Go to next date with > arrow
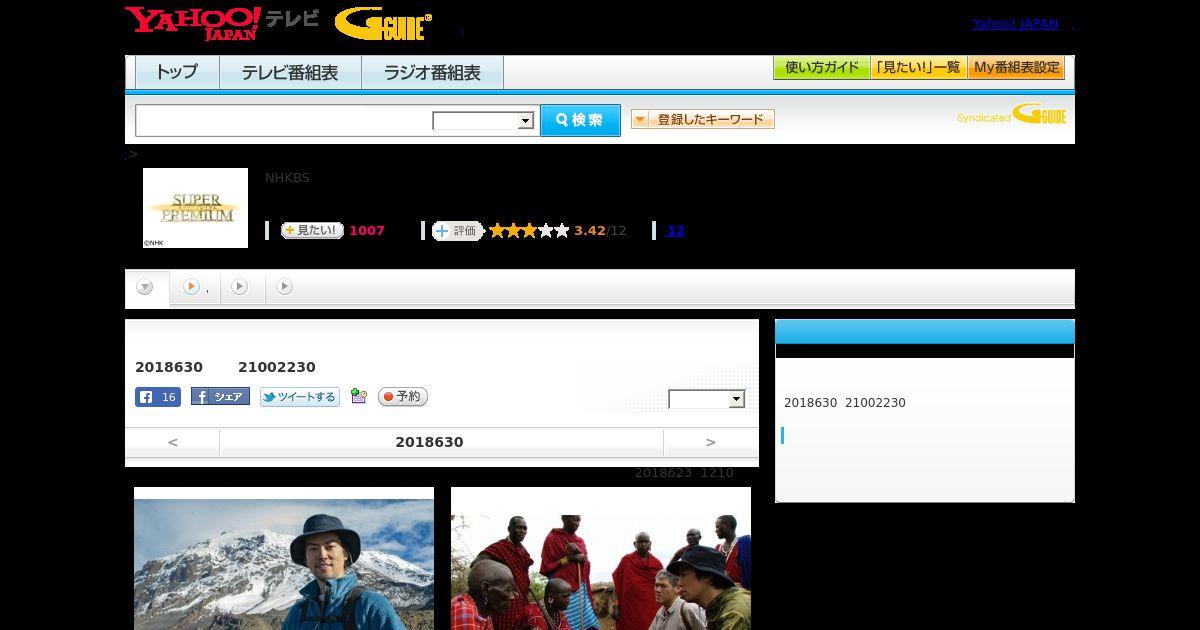The image size is (1200, 630). [x=711, y=442]
